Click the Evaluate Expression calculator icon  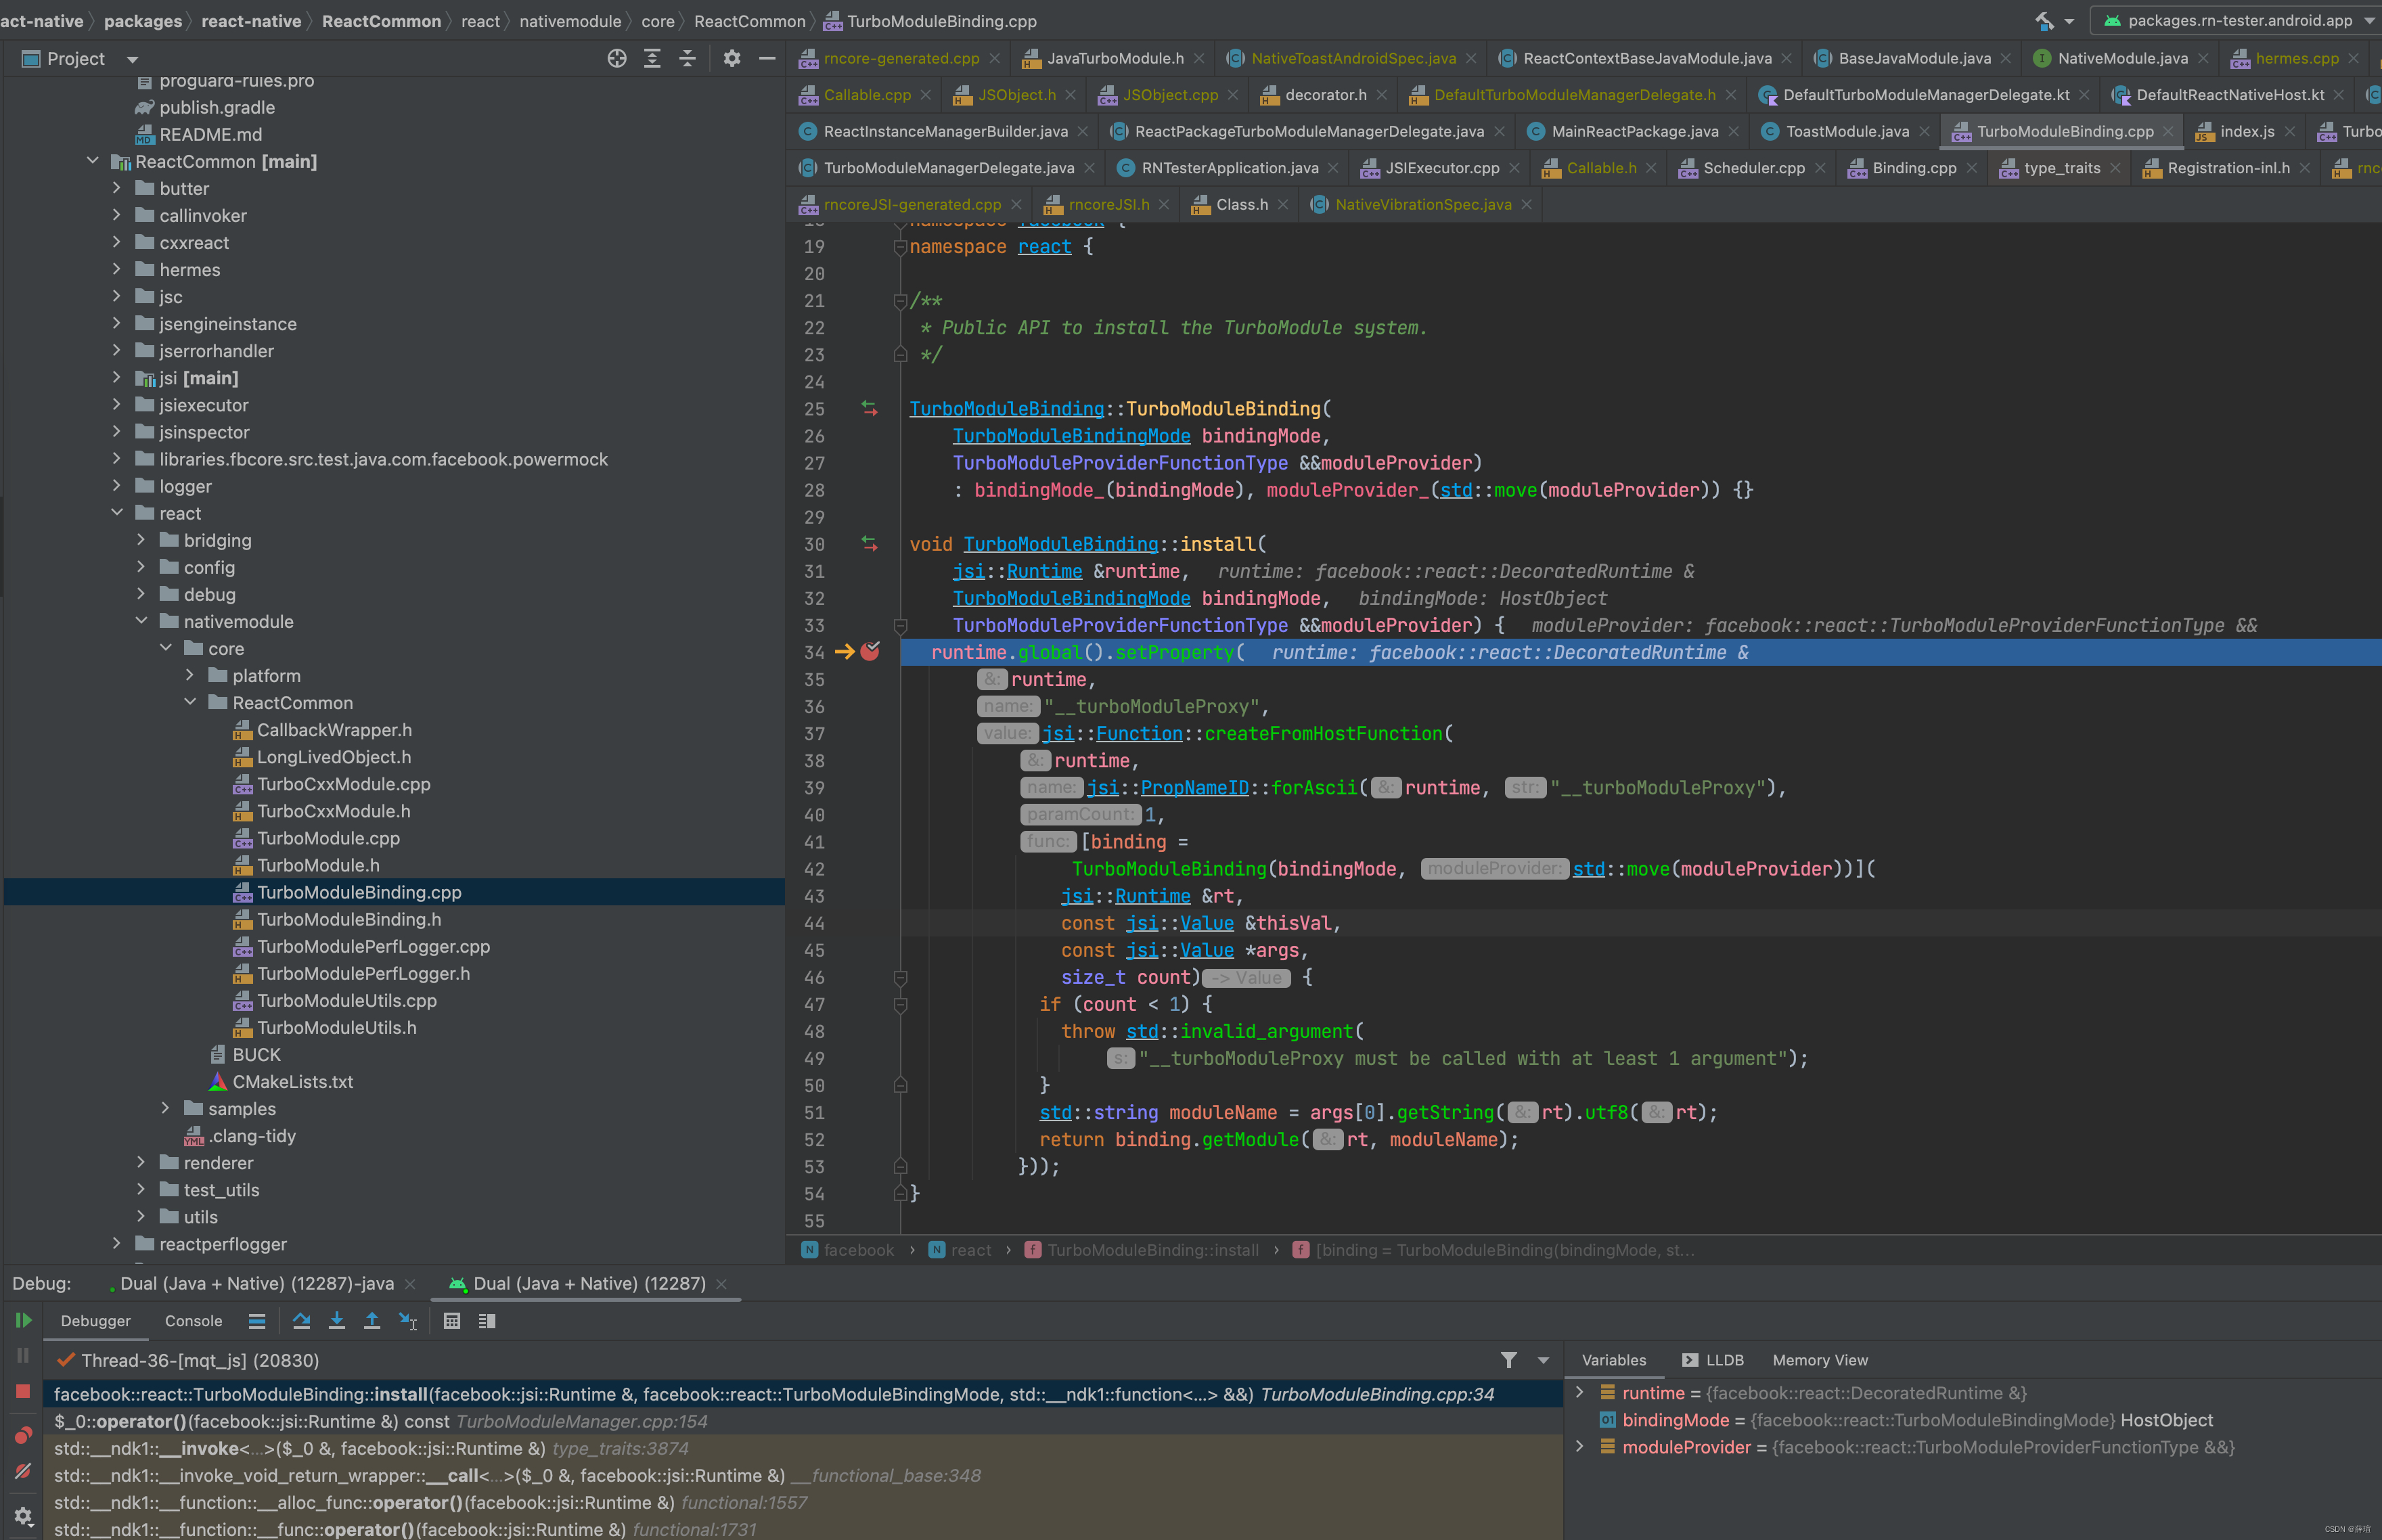(452, 1321)
